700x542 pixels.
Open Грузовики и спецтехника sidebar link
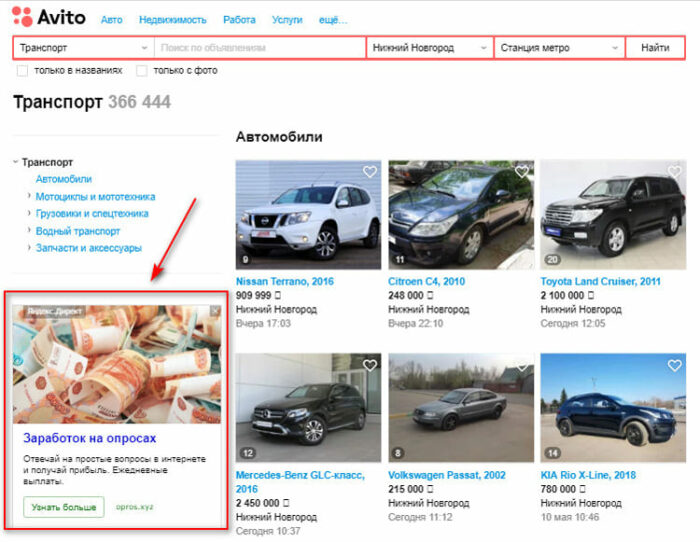[92, 213]
